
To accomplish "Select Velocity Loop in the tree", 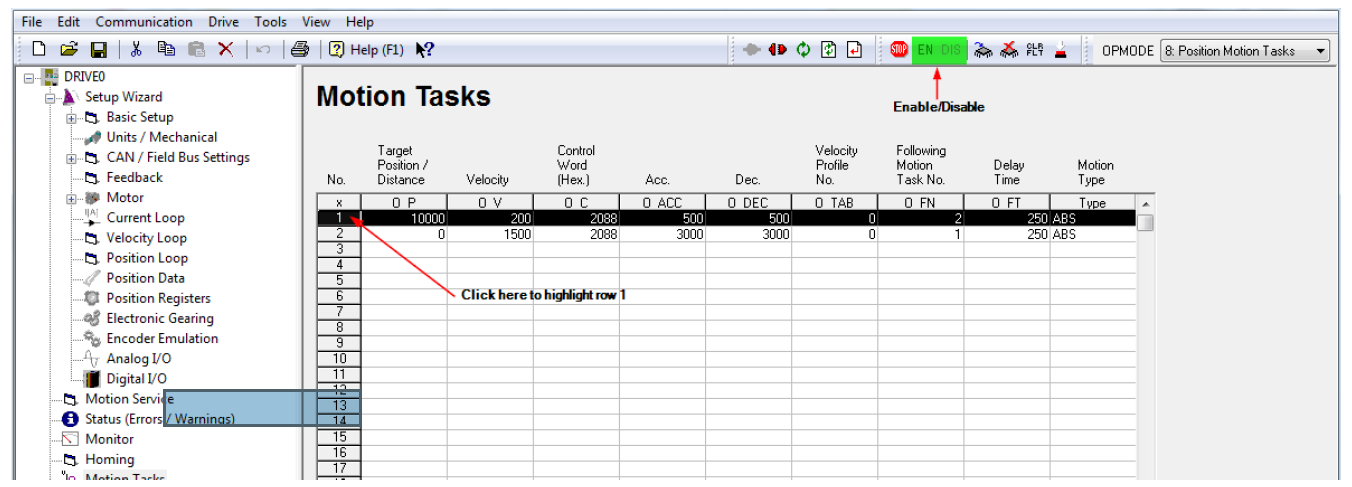I will click(x=147, y=237).
